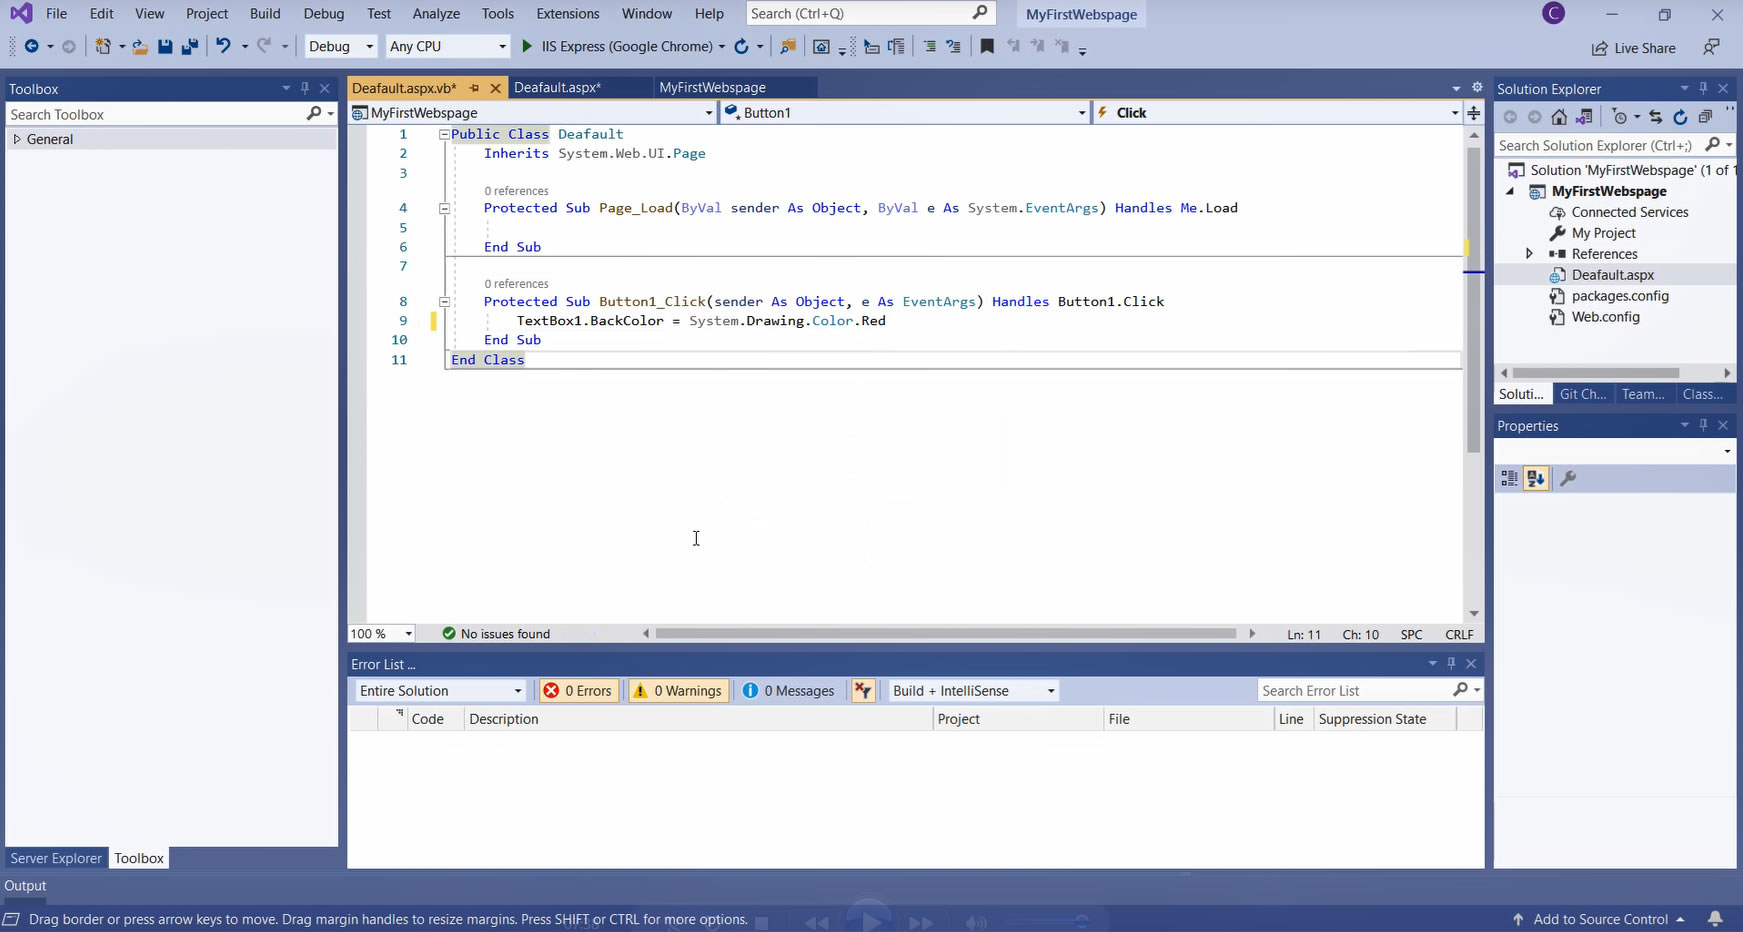
Task: Click the bookmark icon in toolbar
Action: 987,46
